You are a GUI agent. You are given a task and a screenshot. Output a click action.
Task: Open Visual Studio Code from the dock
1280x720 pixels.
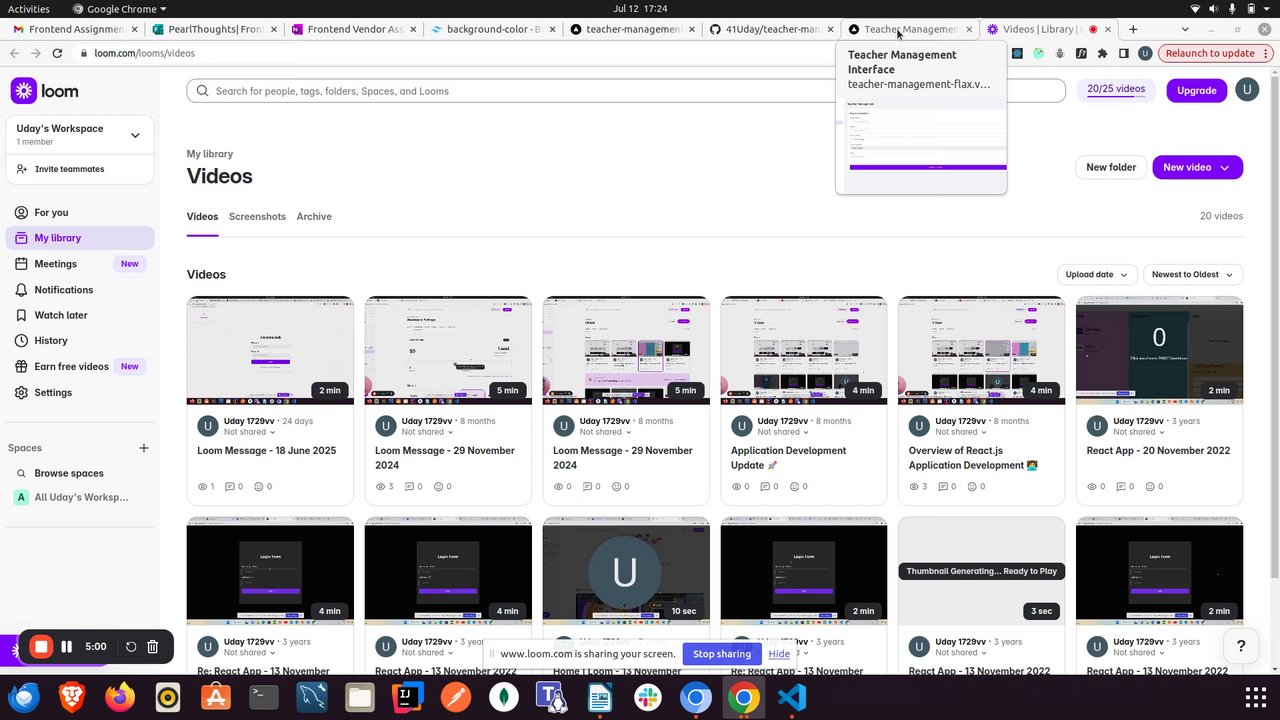[x=791, y=697]
